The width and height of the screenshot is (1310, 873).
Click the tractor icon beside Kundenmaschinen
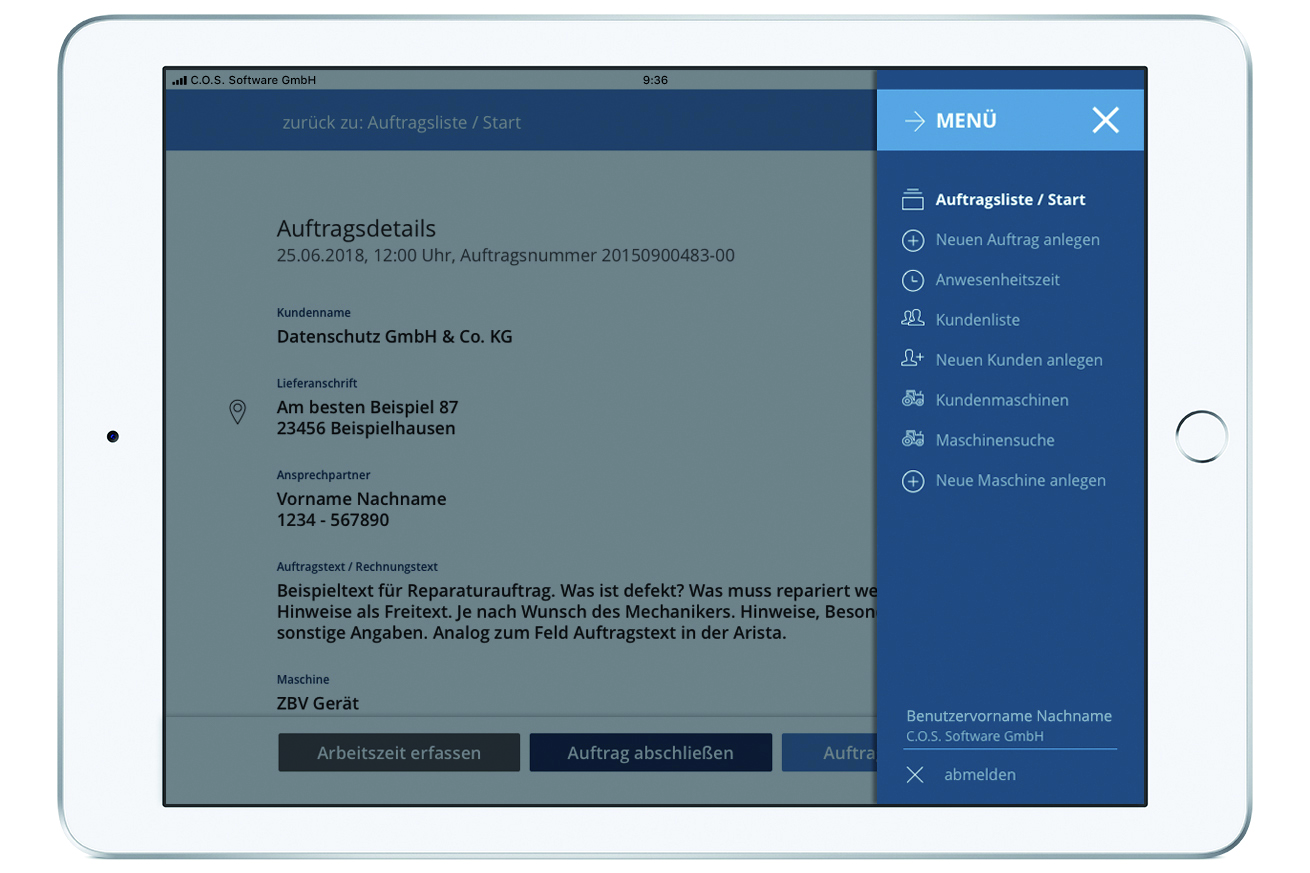pos(912,399)
